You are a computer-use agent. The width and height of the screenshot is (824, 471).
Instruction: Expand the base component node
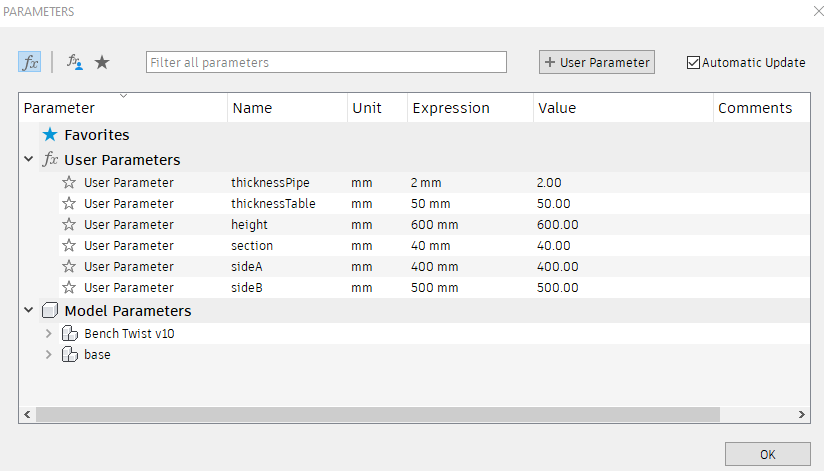(x=48, y=354)
